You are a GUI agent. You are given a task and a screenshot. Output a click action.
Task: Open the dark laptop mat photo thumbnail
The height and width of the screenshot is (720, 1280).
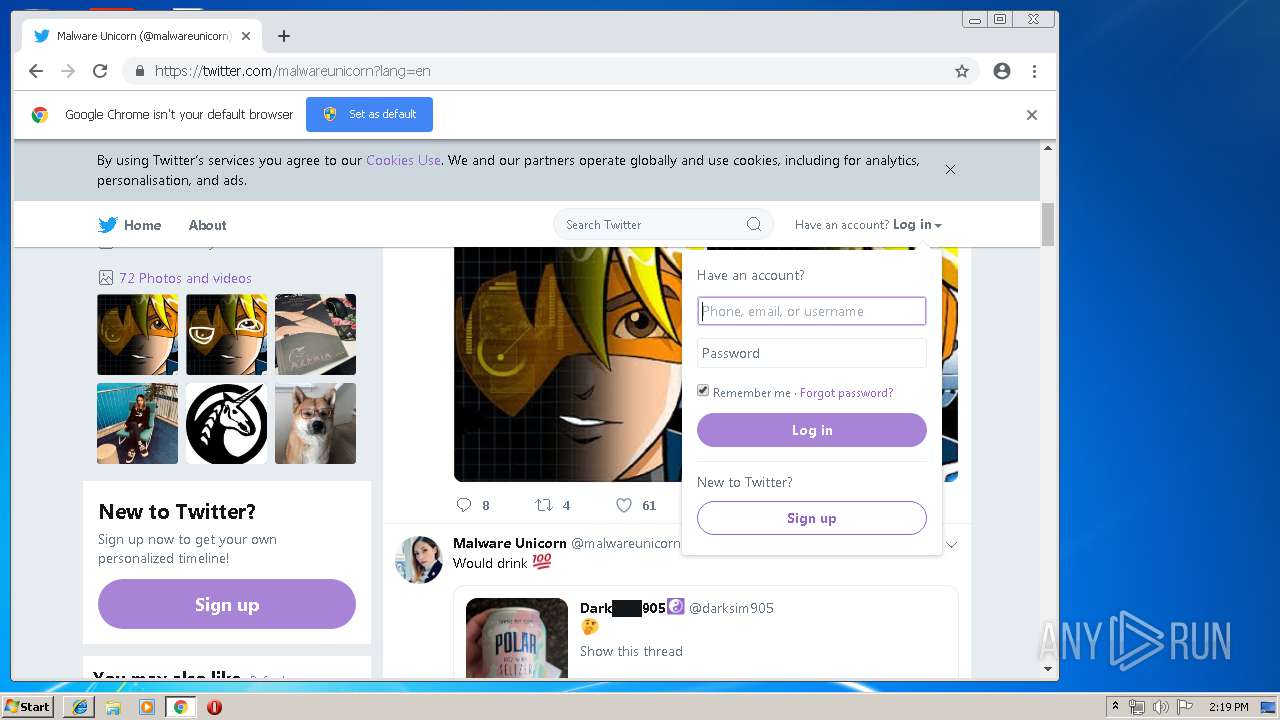[x=315, y=334]
